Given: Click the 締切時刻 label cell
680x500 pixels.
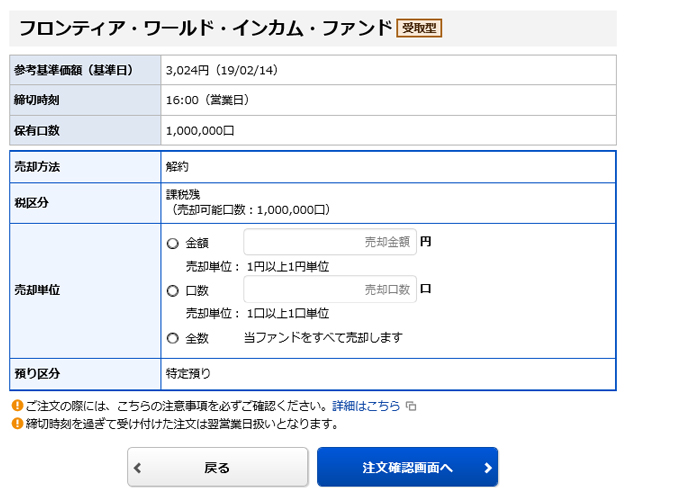Looking at the screenshot, I should 85,100.
